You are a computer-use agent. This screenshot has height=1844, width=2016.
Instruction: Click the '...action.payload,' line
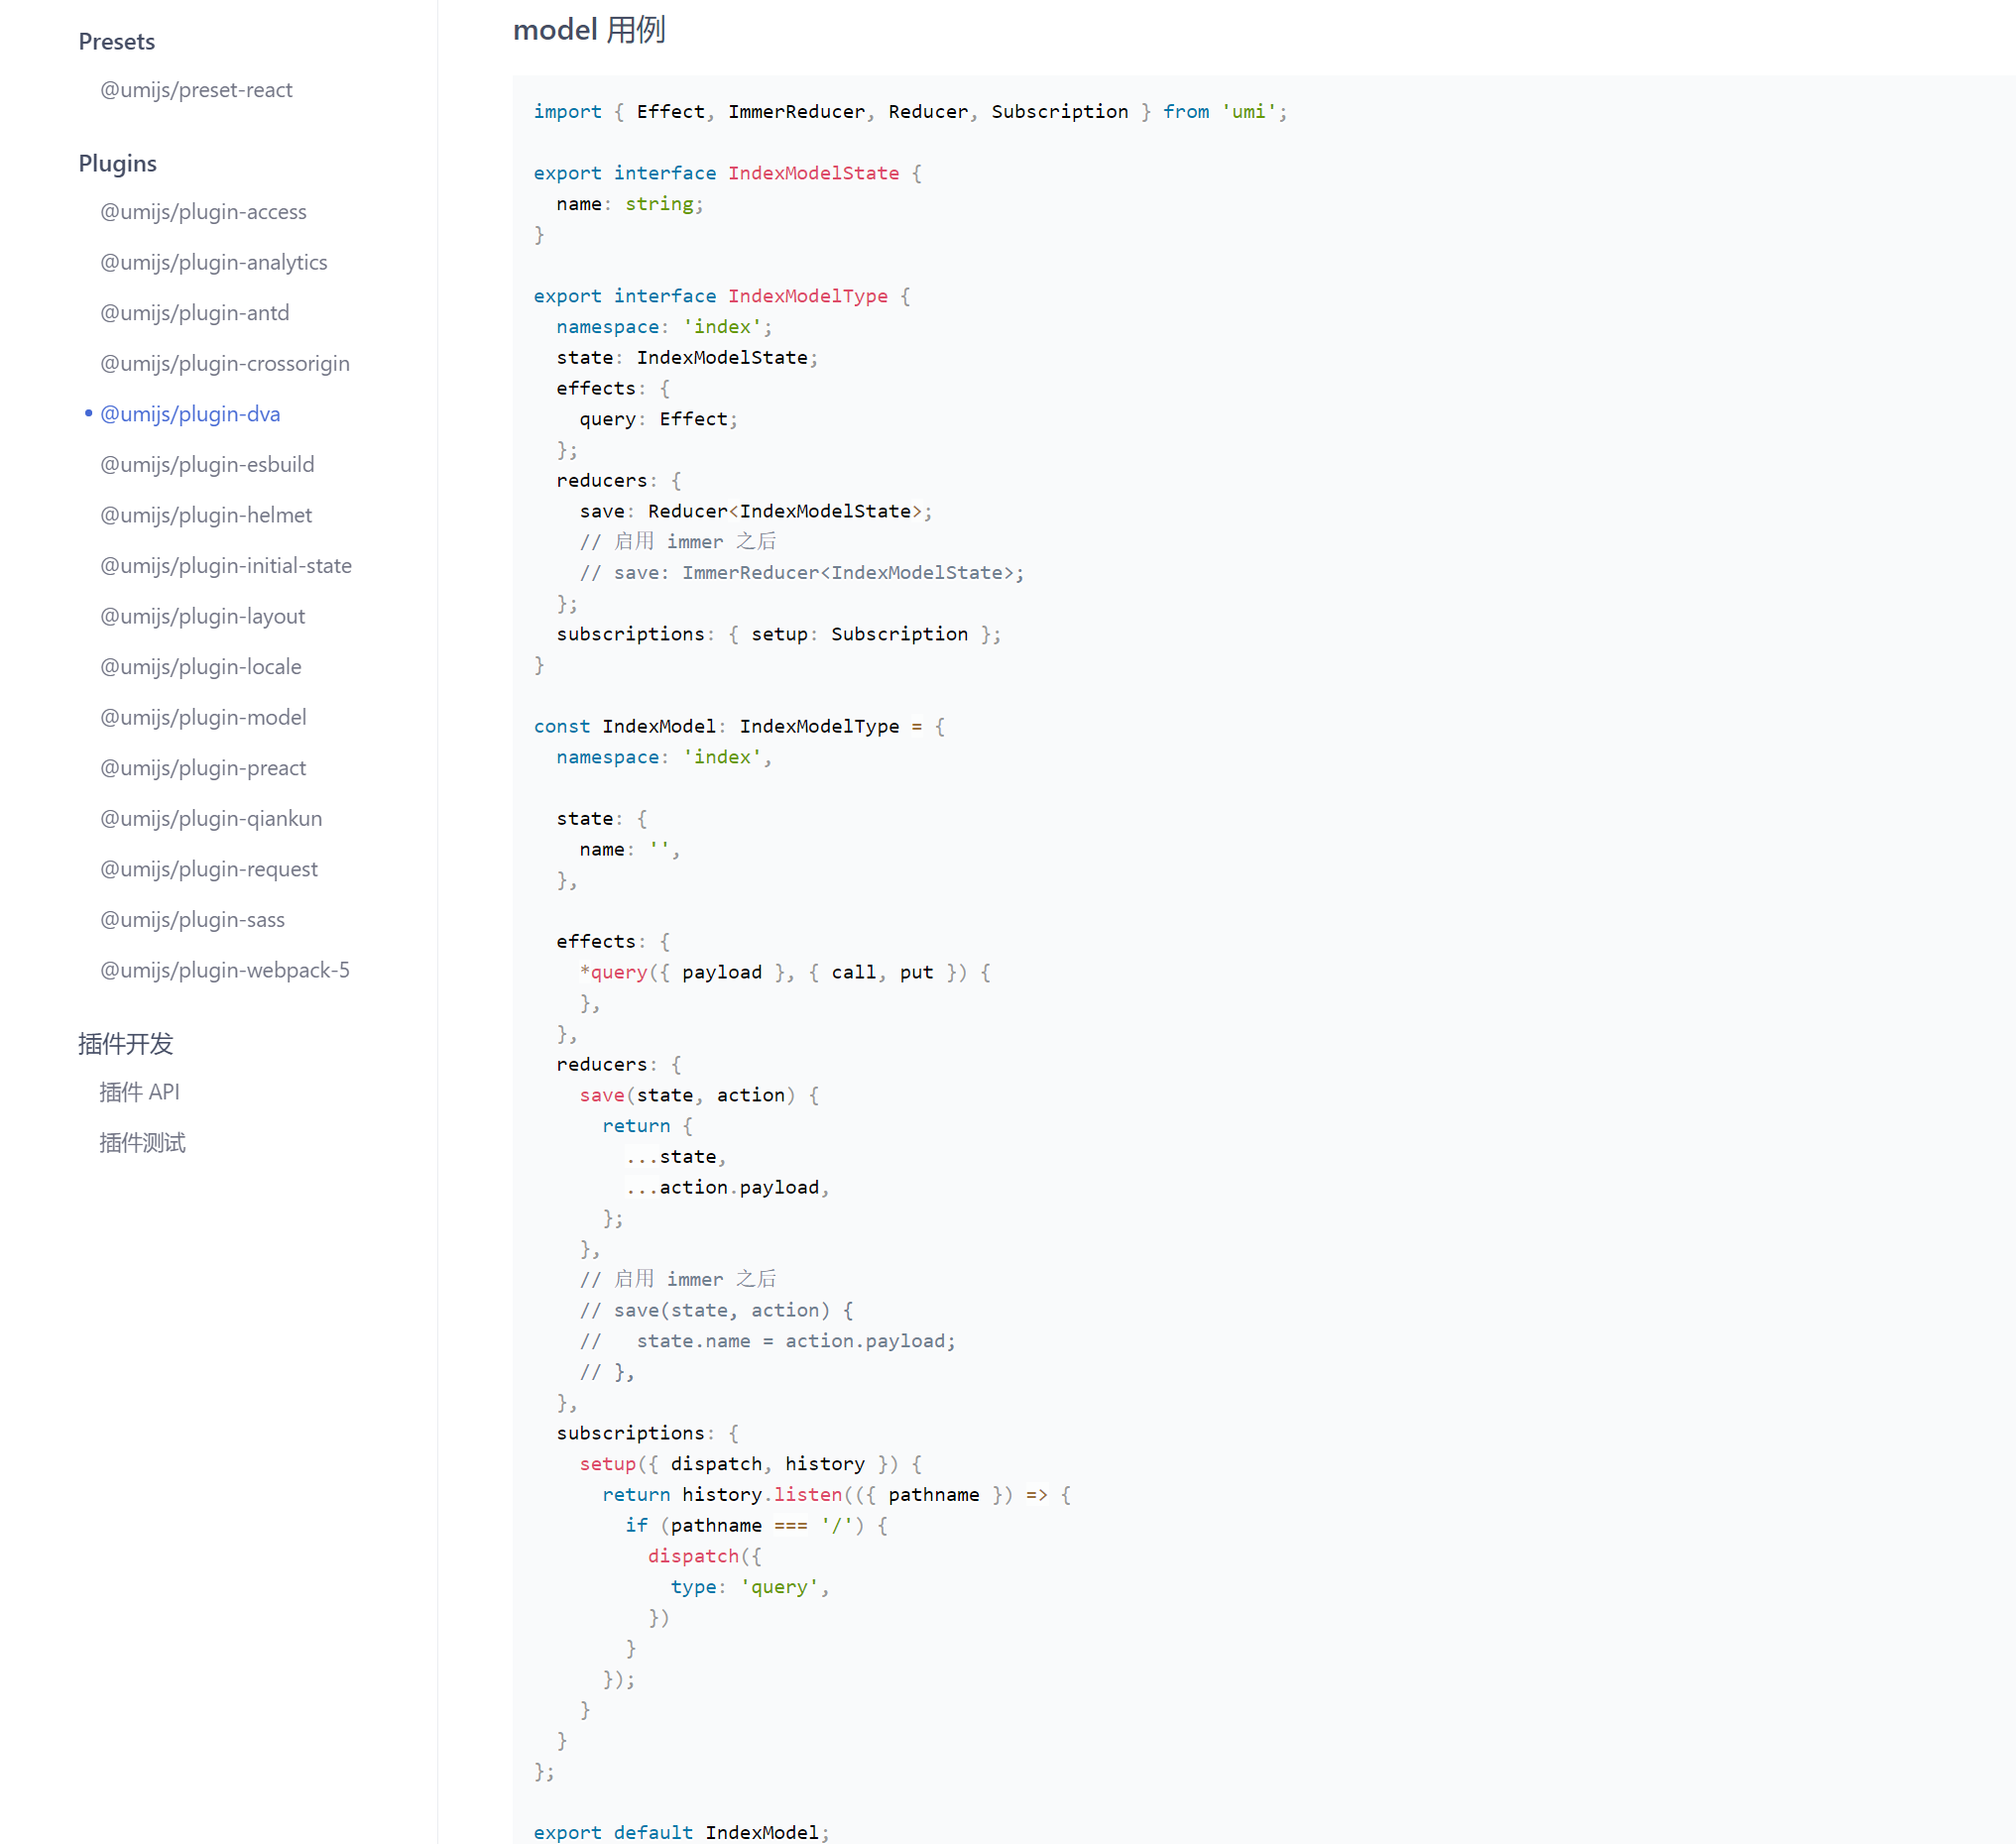click(x=727, y=1187)
